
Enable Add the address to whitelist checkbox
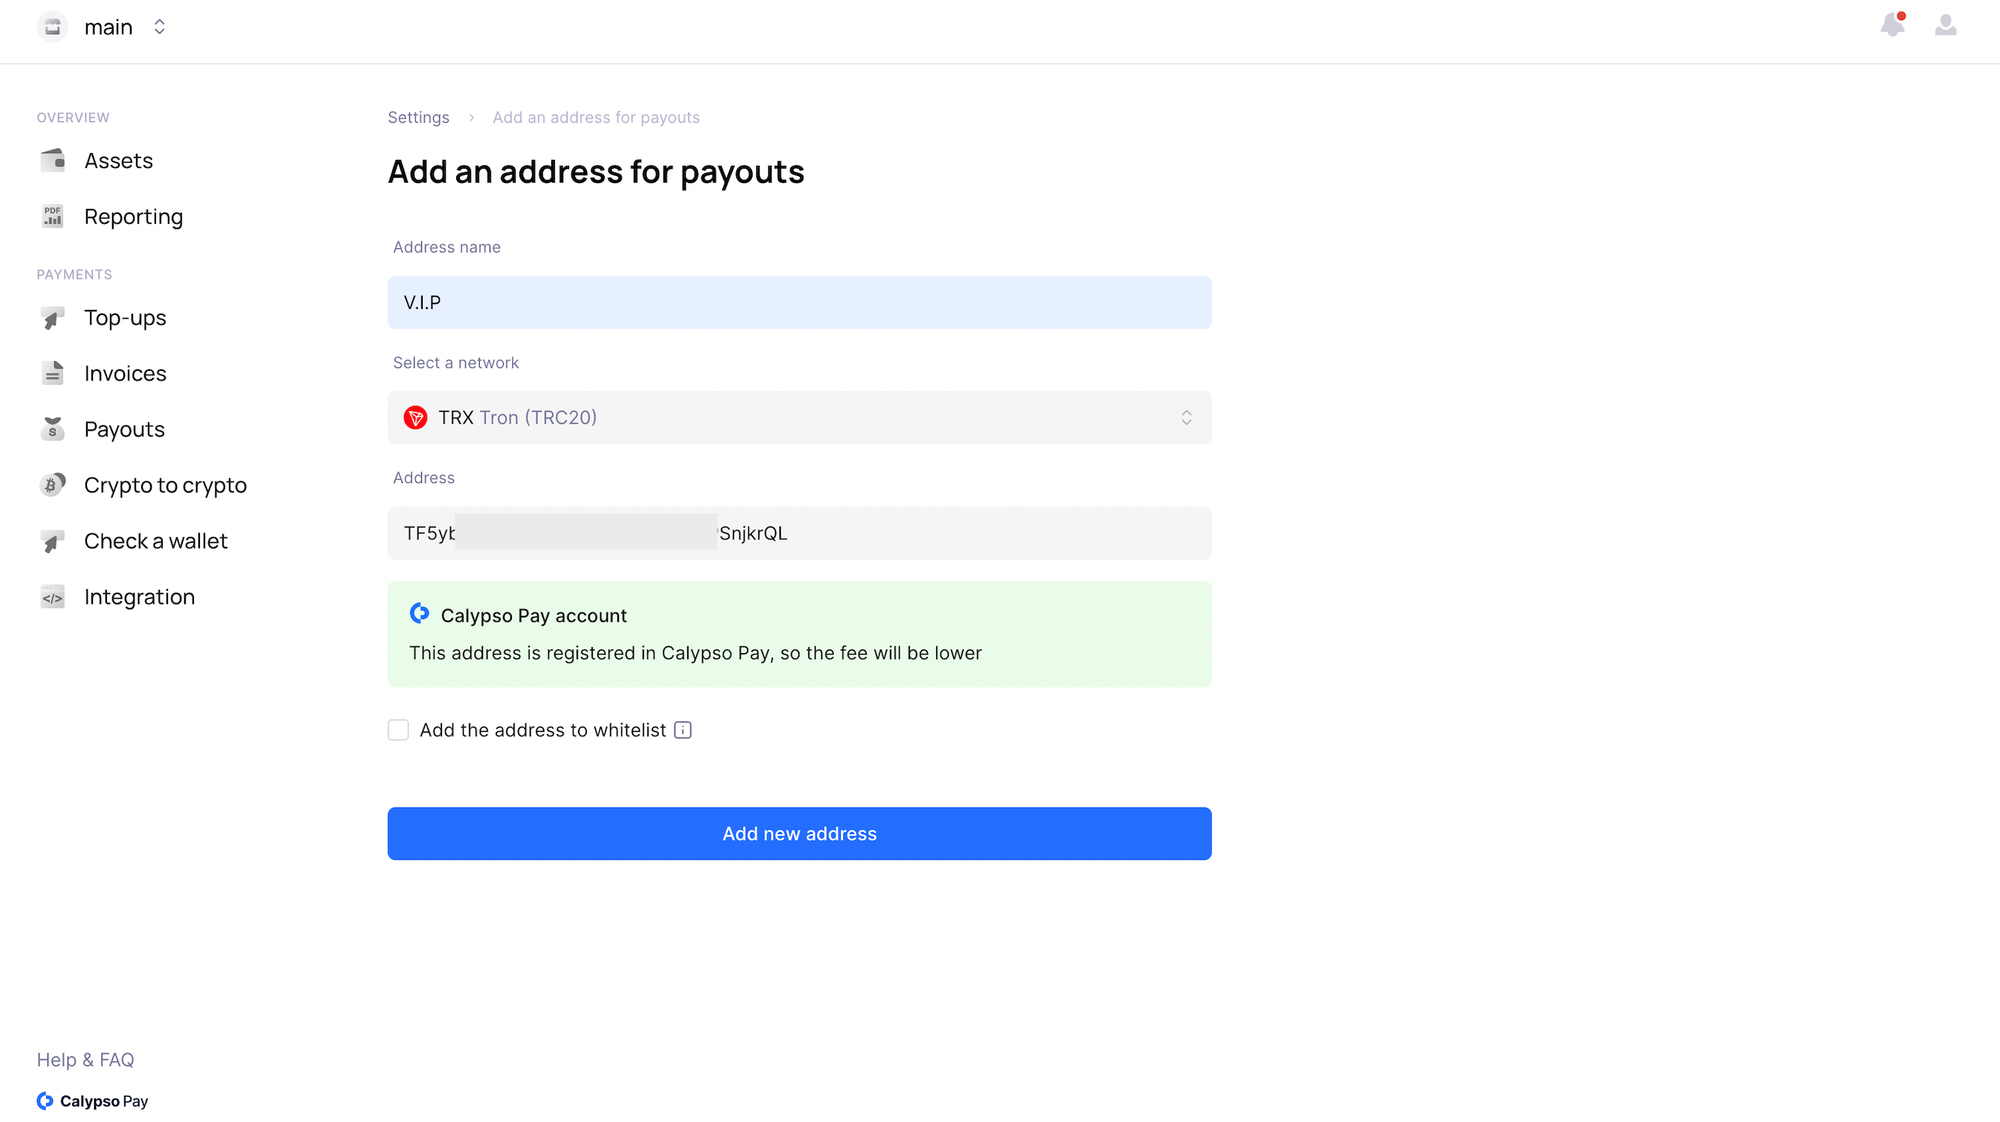tap(399, 731)
